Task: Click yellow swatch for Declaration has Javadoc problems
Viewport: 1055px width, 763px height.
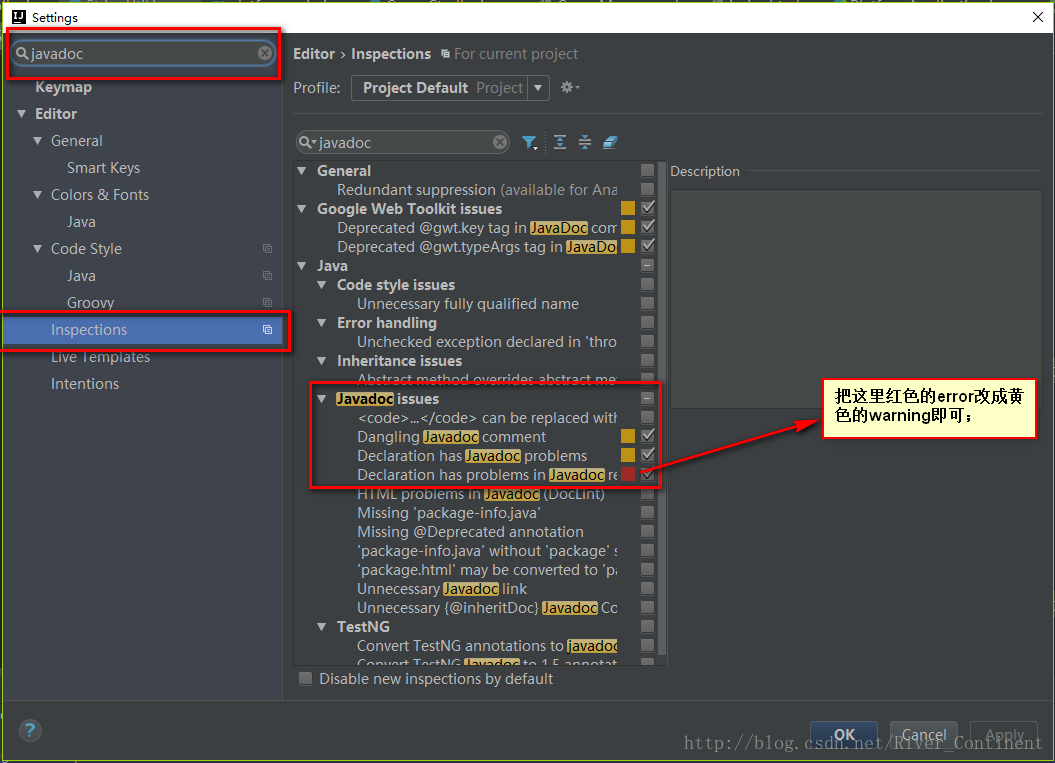Action: 628,455
